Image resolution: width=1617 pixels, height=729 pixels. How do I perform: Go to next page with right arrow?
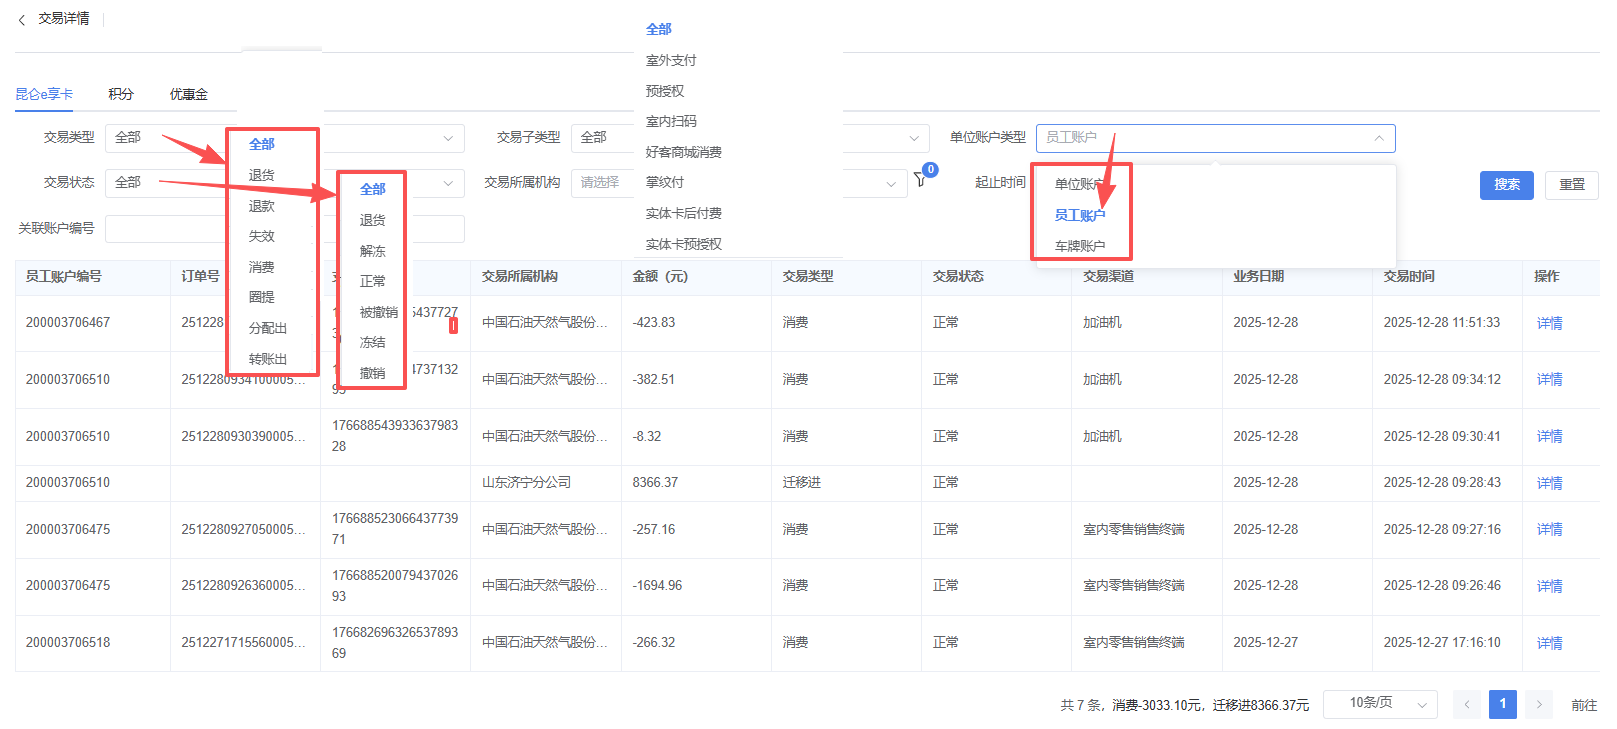click(1539, 704)
